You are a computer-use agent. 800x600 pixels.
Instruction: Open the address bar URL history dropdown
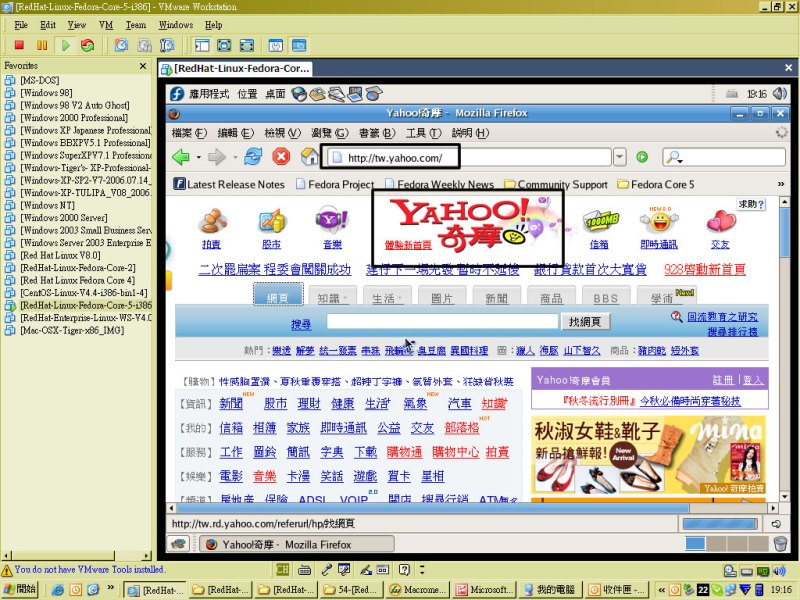pyautogui.click(x=619, y=157)
